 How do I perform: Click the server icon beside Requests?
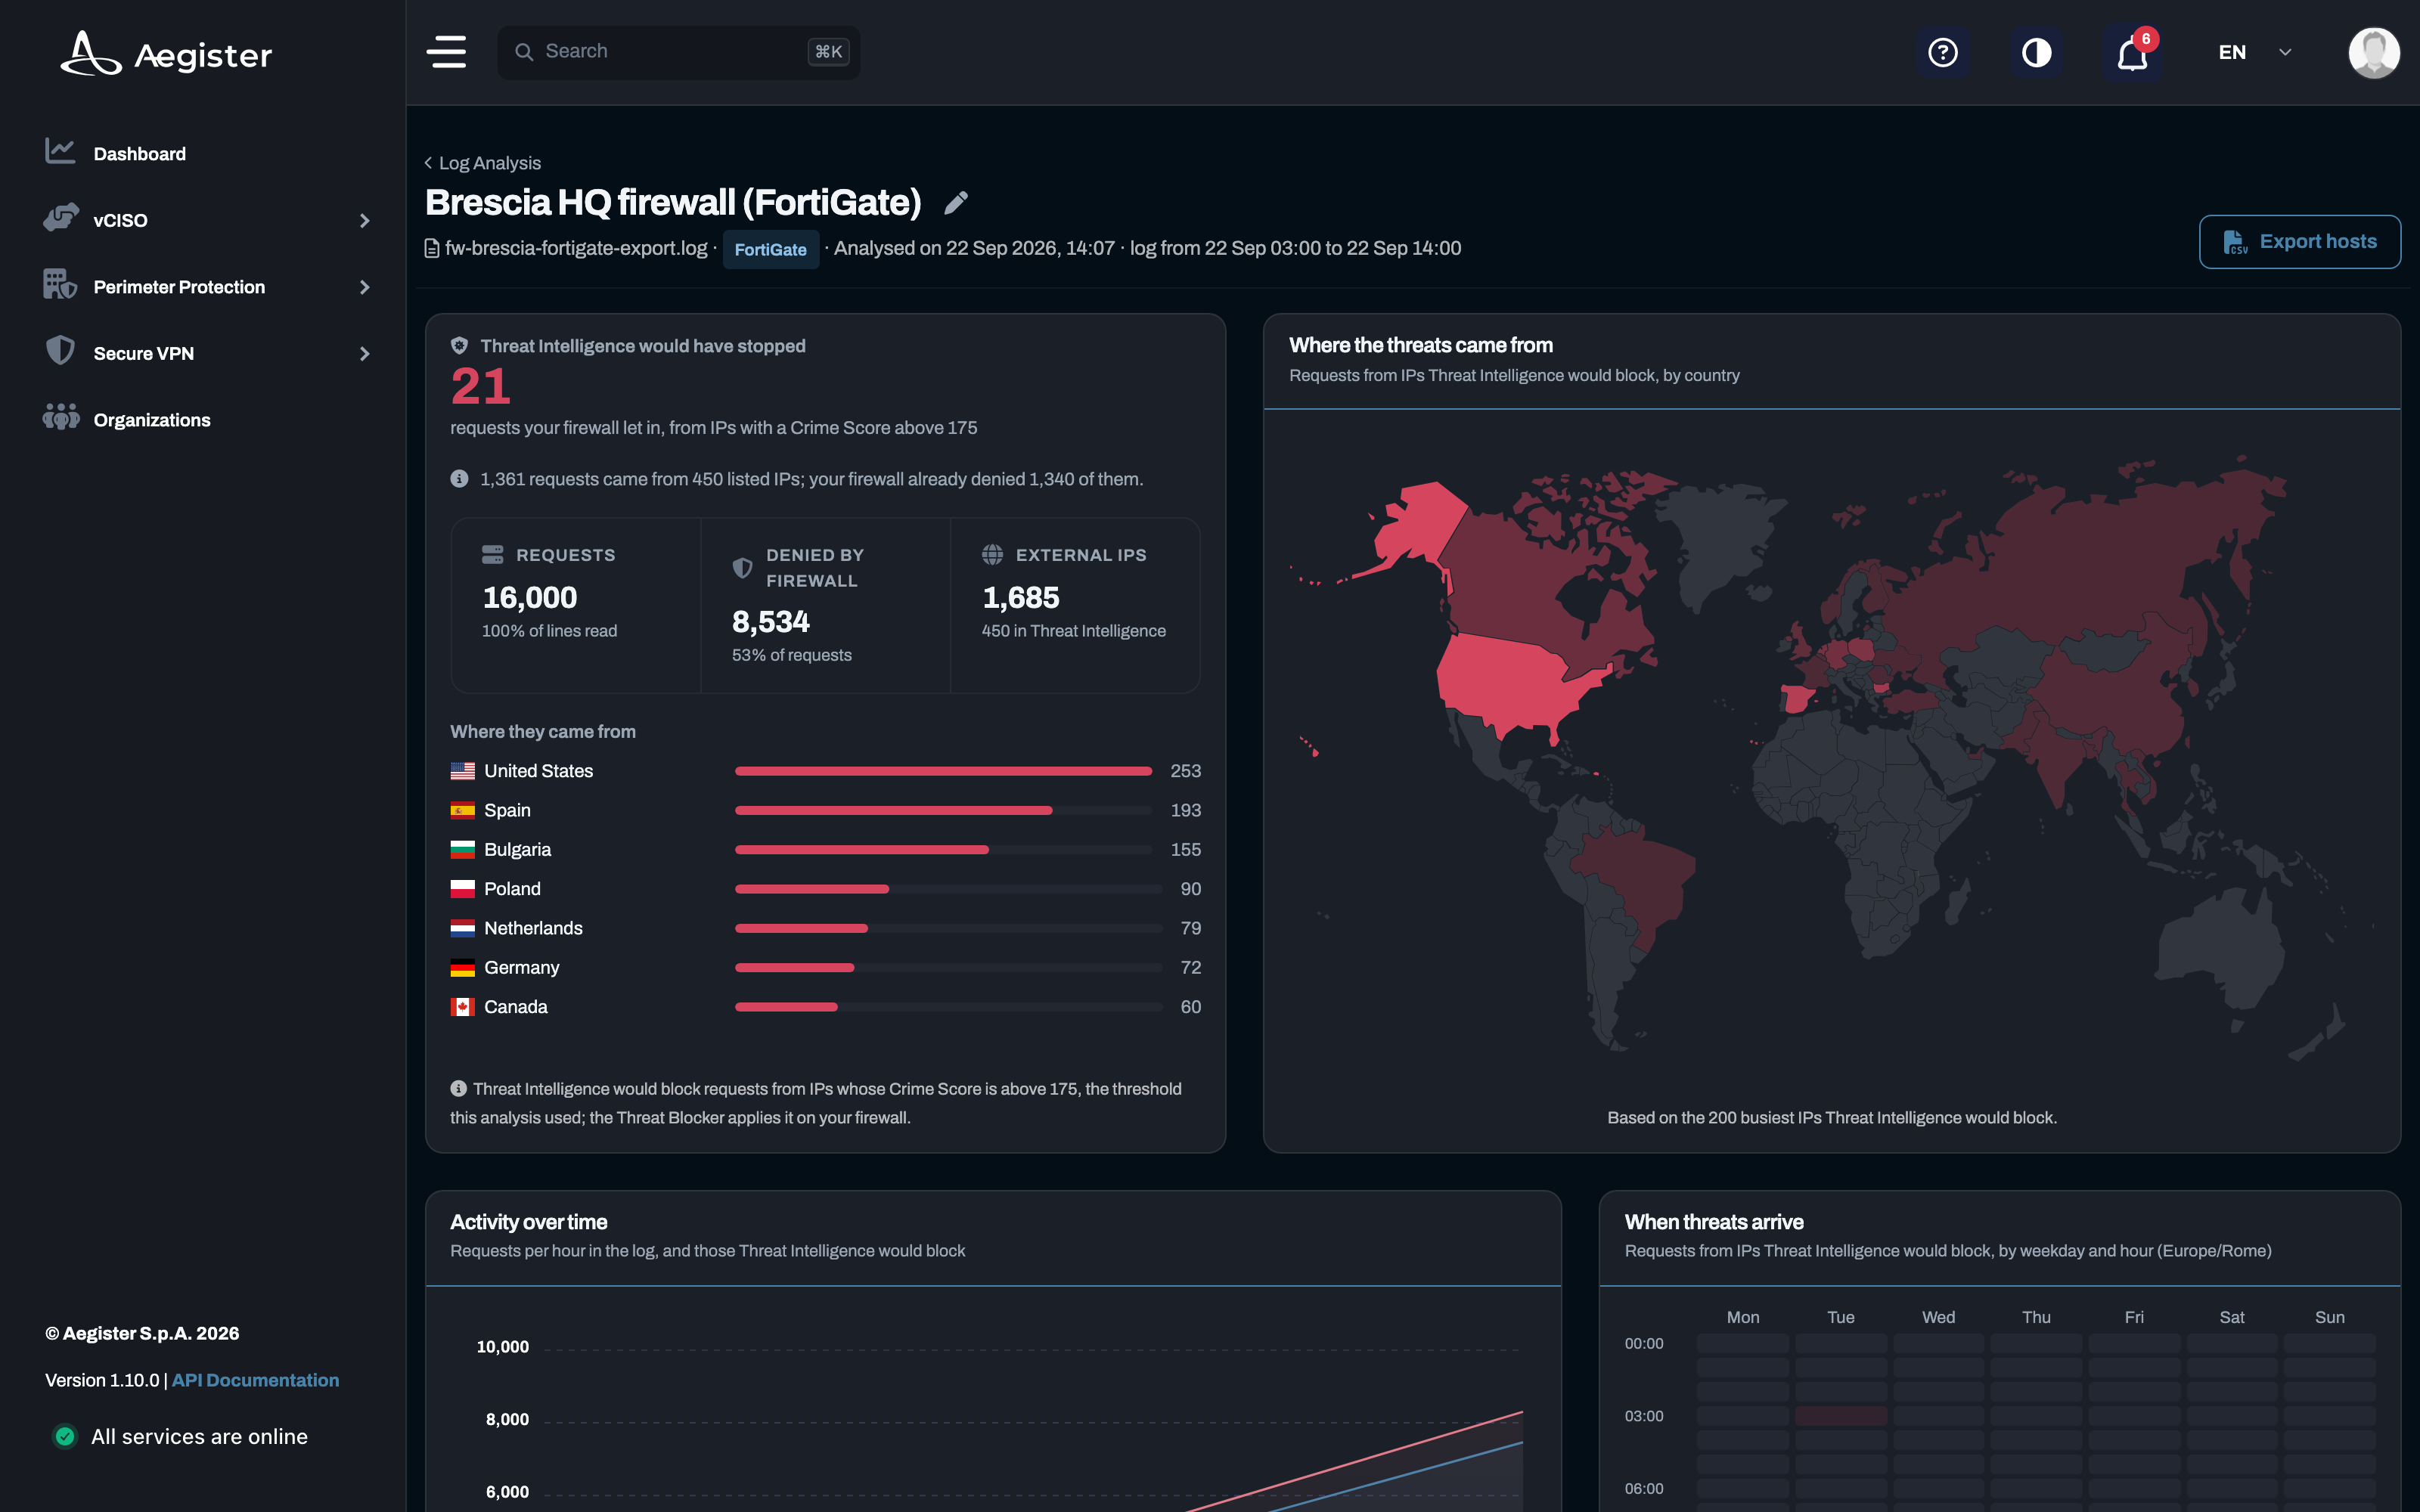click(493, 555)
